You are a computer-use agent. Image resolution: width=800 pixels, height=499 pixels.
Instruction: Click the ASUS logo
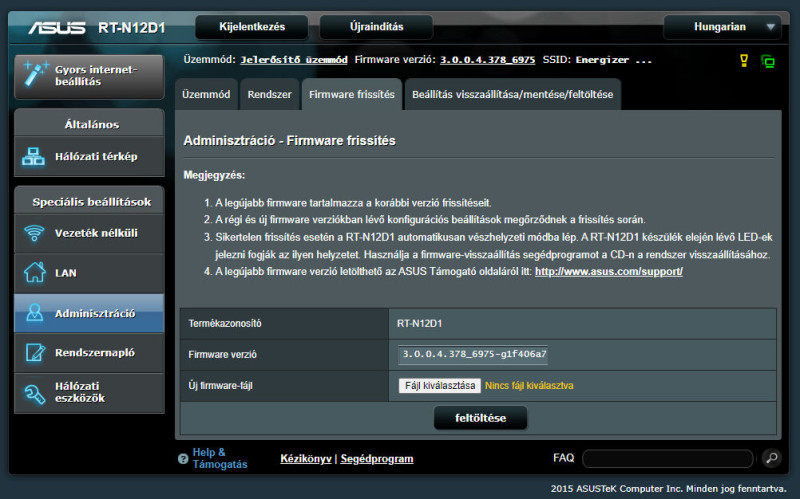tap(57, 27)
